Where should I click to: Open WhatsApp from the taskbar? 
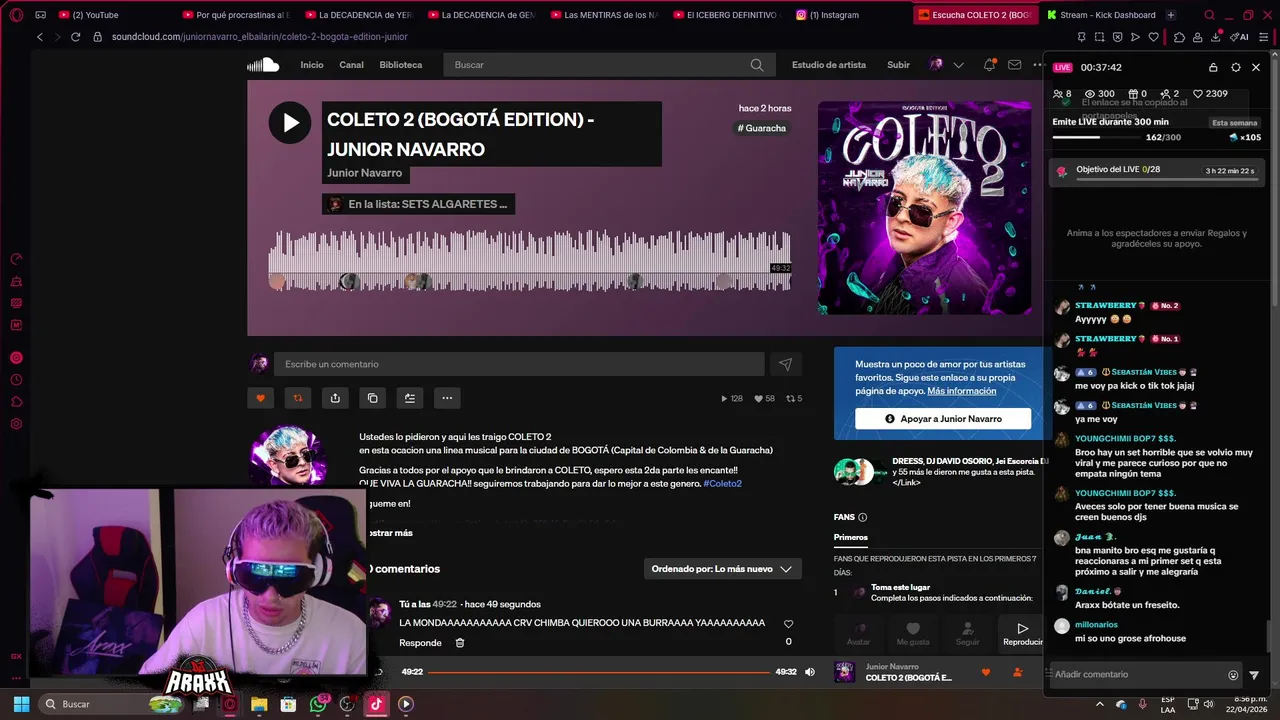pyautogui.click(x=318, y=704)
